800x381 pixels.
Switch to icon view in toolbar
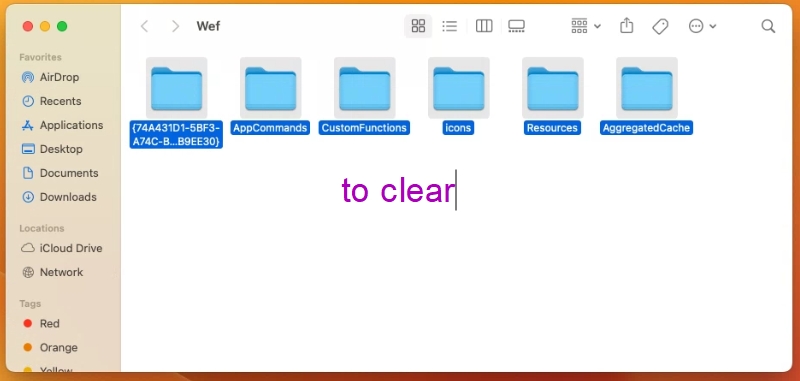point(418,26)
